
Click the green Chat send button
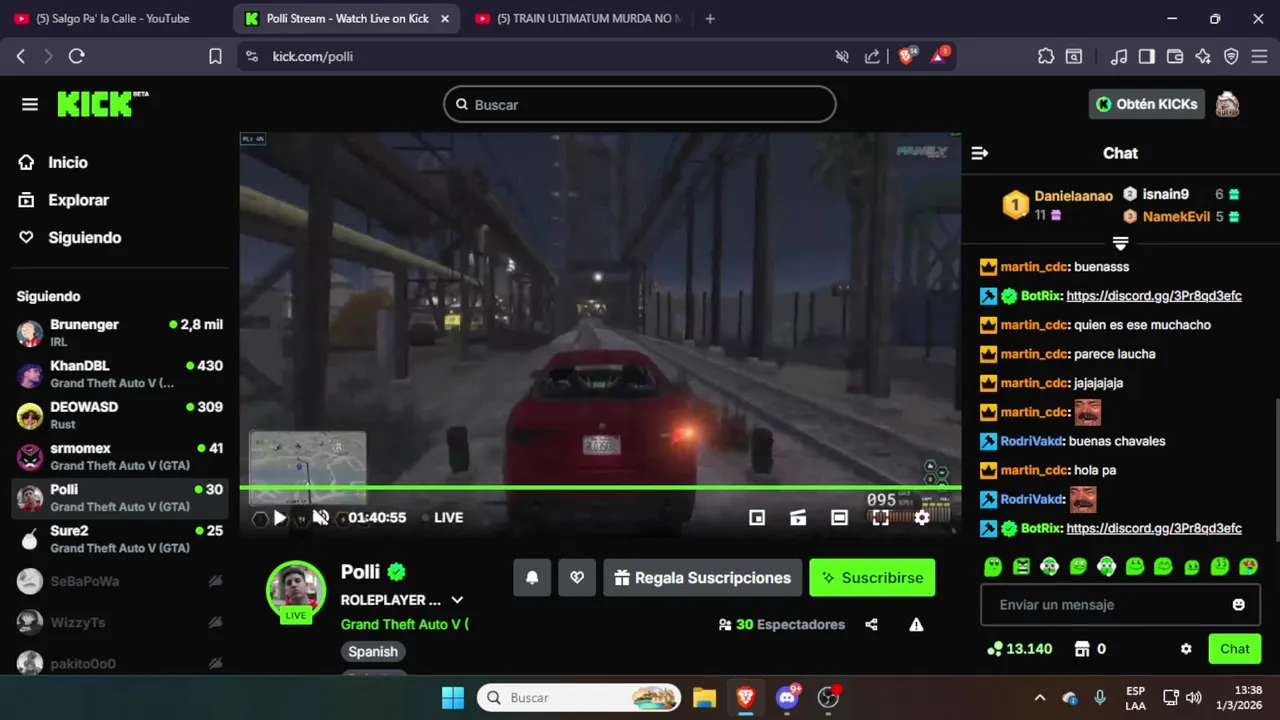(x=1234, y=649)
